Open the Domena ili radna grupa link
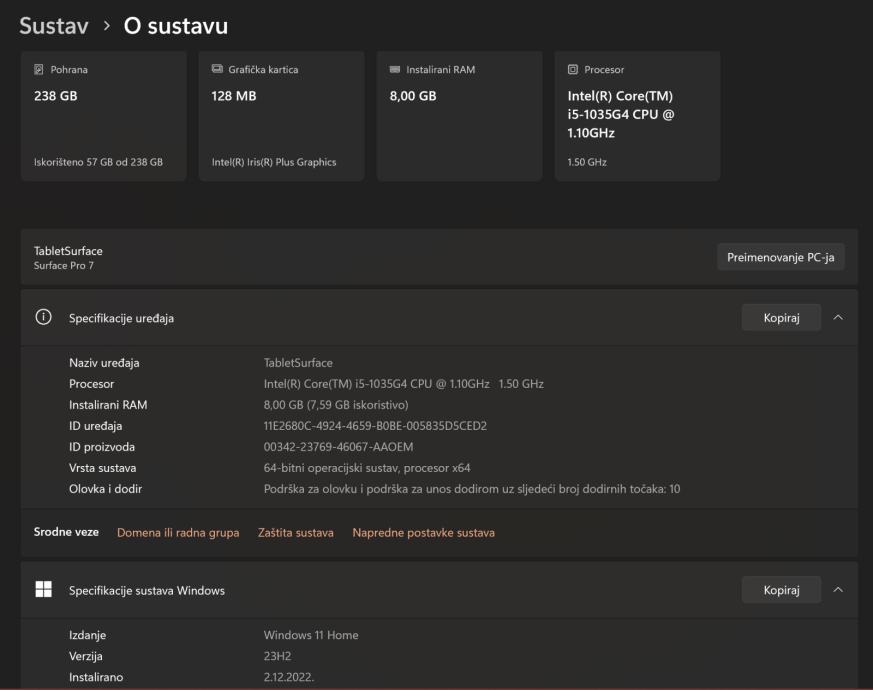873x690 pixels. (178, 533)
